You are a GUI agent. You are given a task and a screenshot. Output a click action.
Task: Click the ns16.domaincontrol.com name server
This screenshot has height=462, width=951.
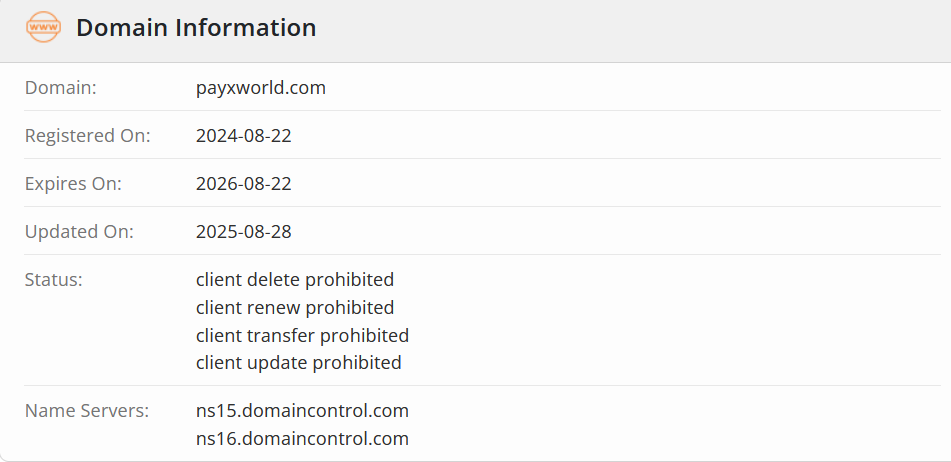click(302, 439)
